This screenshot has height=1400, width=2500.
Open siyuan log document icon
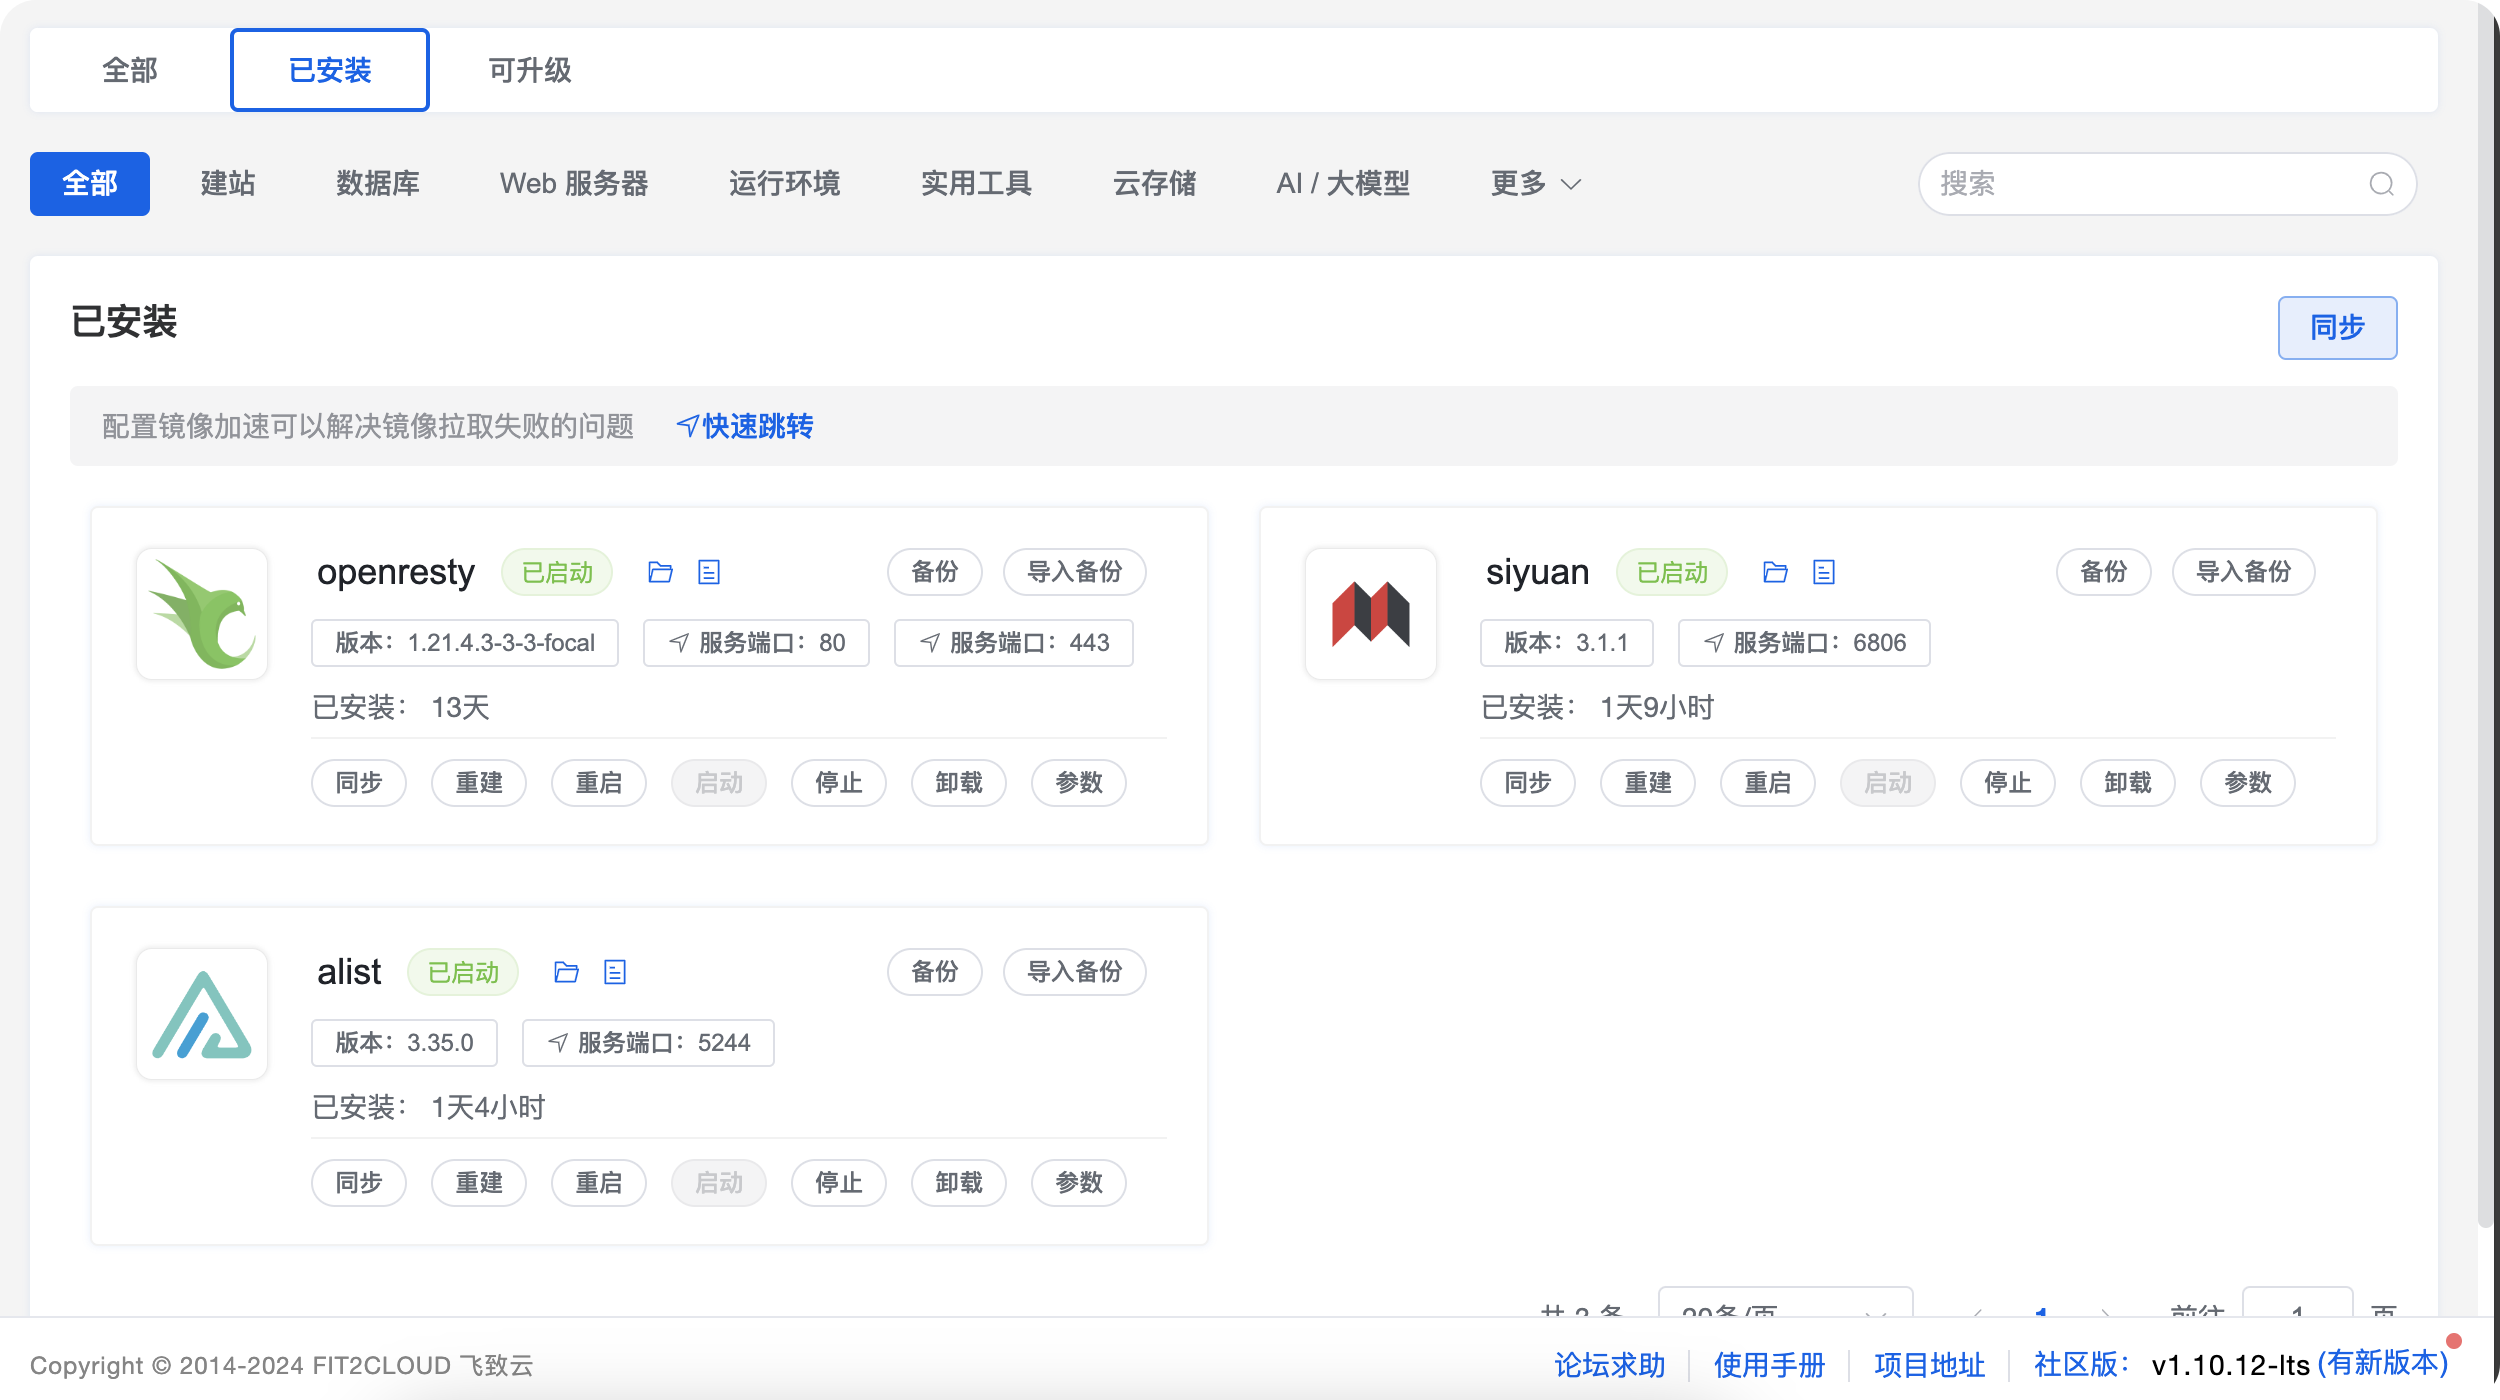(x=1824, y=572)
